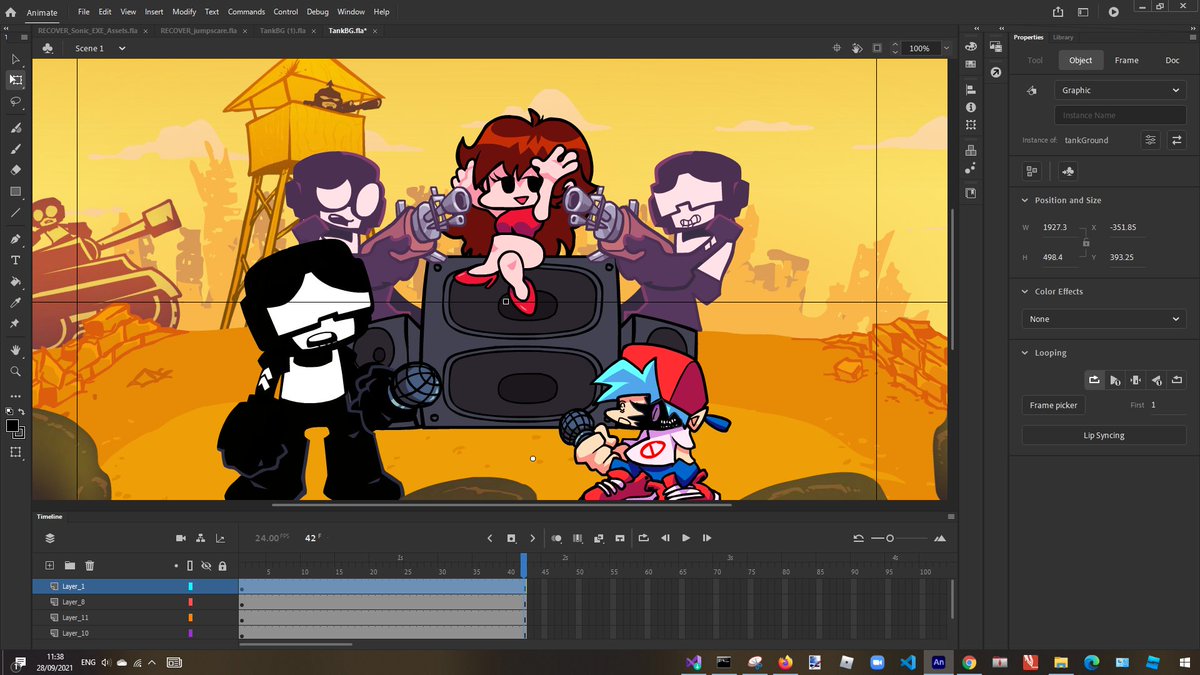Select the Pen tool
The image size is (1200, 675).
click(x=15, y=239)
